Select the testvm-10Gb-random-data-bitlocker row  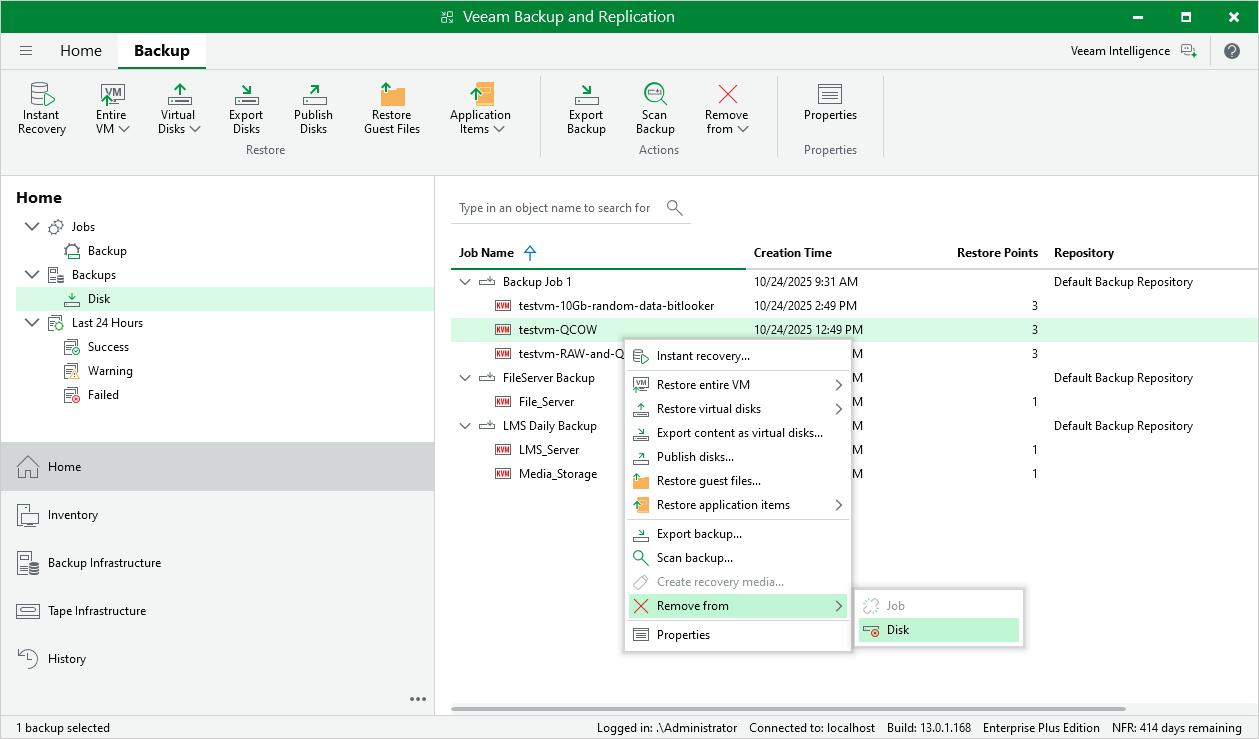854,306
